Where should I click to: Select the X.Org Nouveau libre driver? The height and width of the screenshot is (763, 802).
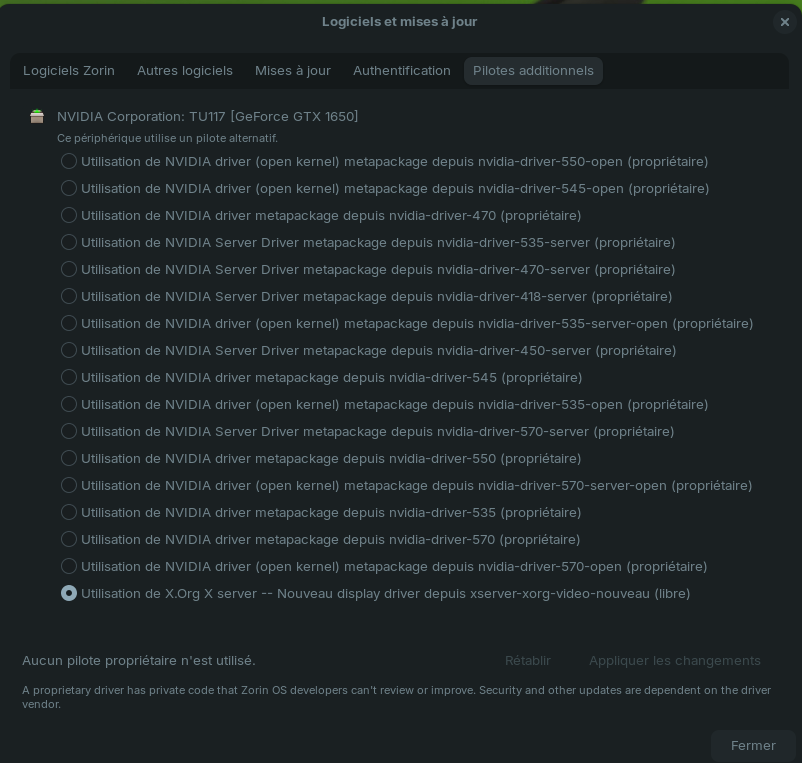pyautogui.click(x=69, y=593)
